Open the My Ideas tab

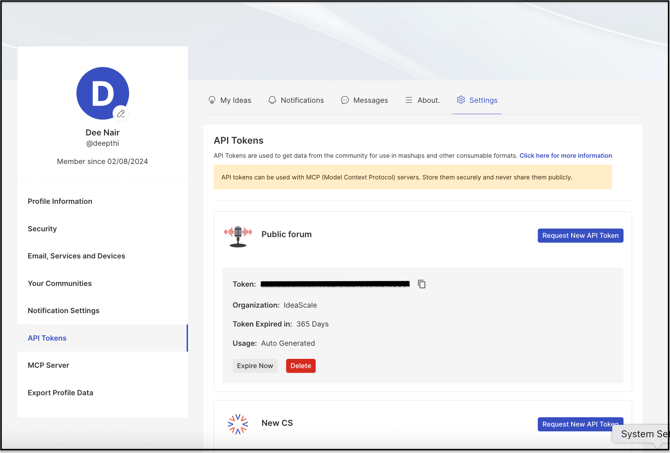[x=229, y=100]
